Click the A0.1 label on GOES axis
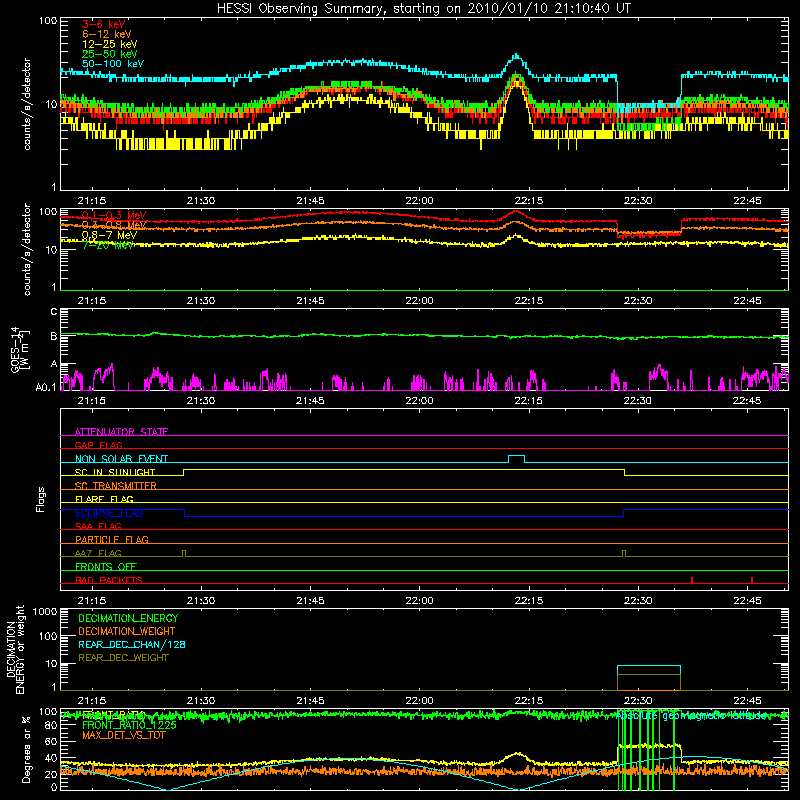 (46, 387)
